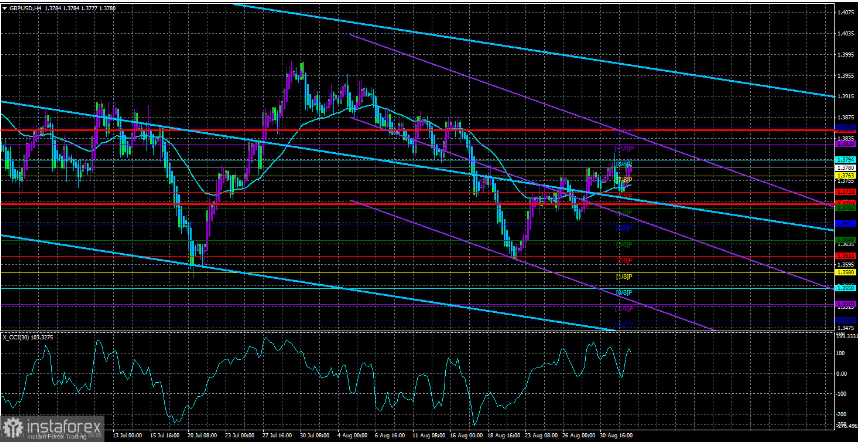This screenshot has width=858, height=443.
Task: Open the instaforex logo link
Action: pos(53,425)
